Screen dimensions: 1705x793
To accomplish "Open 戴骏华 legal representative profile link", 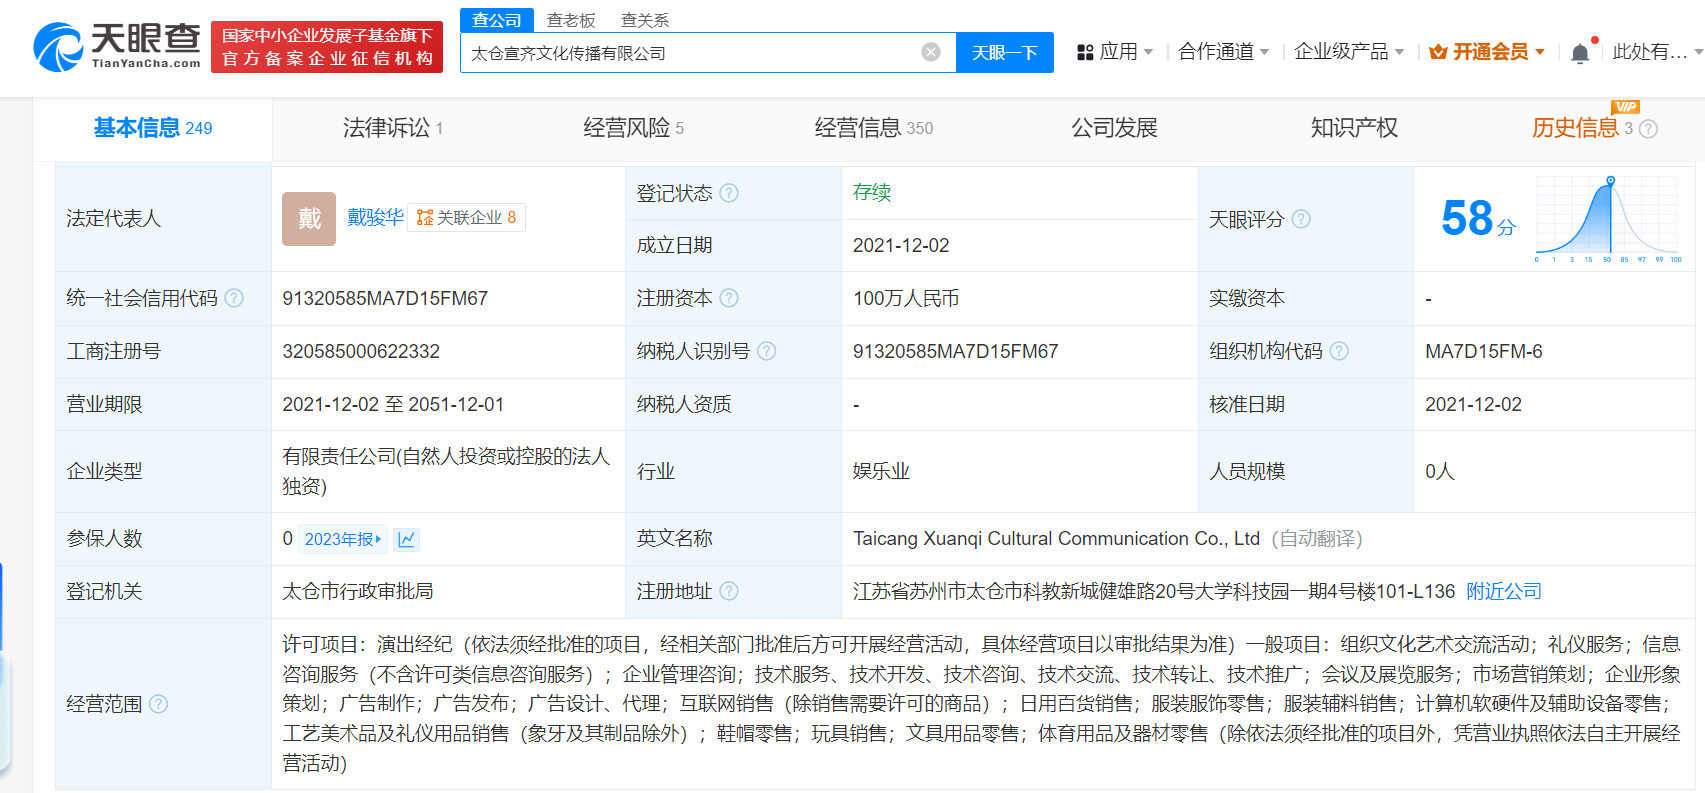I will [375, 217].
